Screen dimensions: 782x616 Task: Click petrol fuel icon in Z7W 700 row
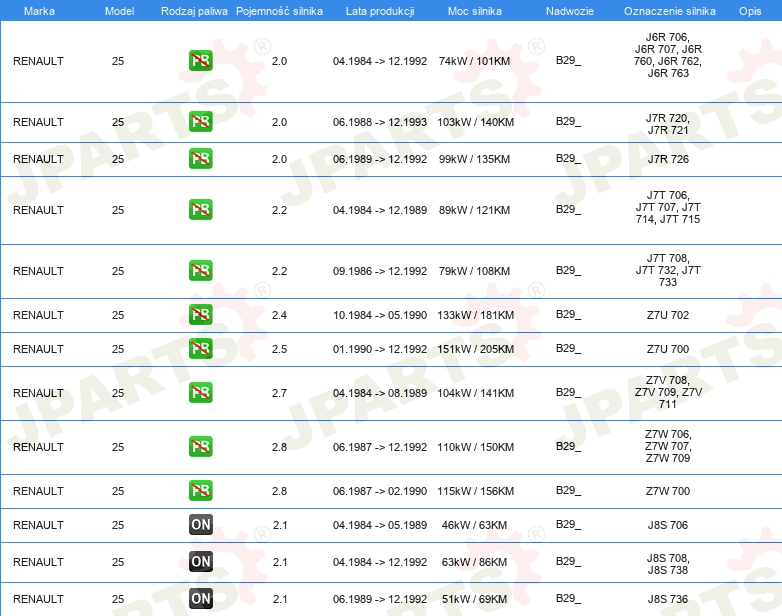pyautogui.click(x=200, y=490)
